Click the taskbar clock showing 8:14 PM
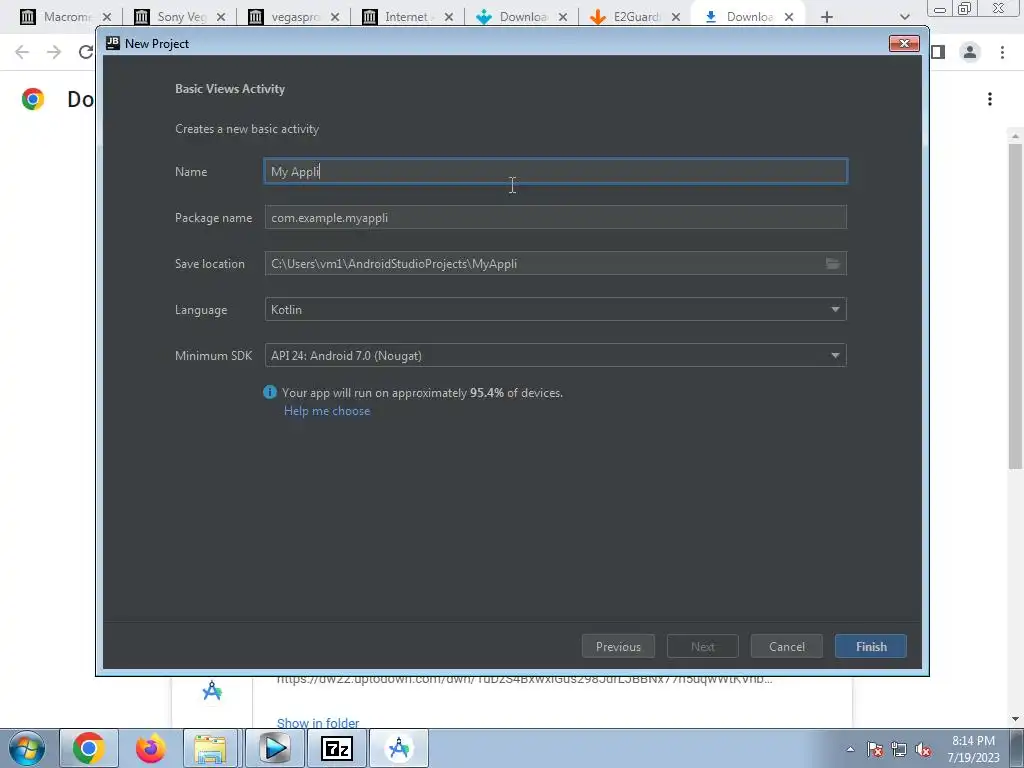Image resolution: width=1024 pixels, height=768 pixels. click(973, 749)
